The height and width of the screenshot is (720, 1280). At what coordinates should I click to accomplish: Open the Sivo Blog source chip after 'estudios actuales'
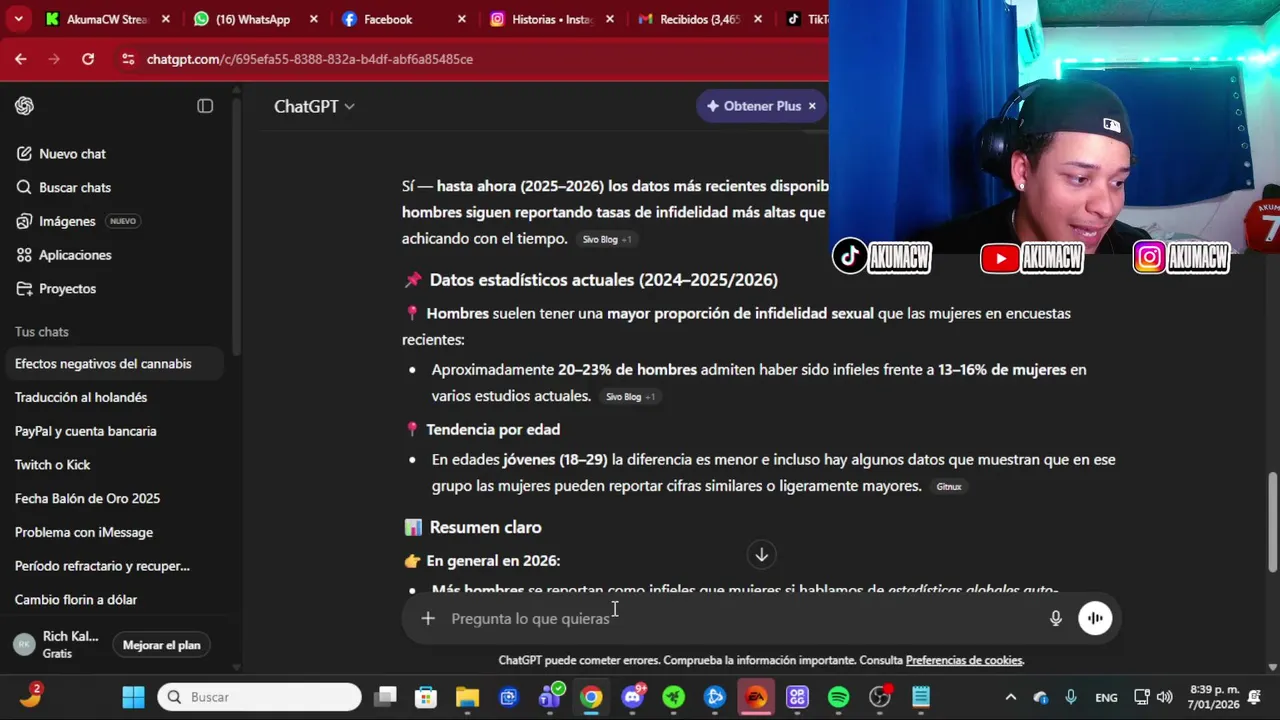[x=630, y=397]
